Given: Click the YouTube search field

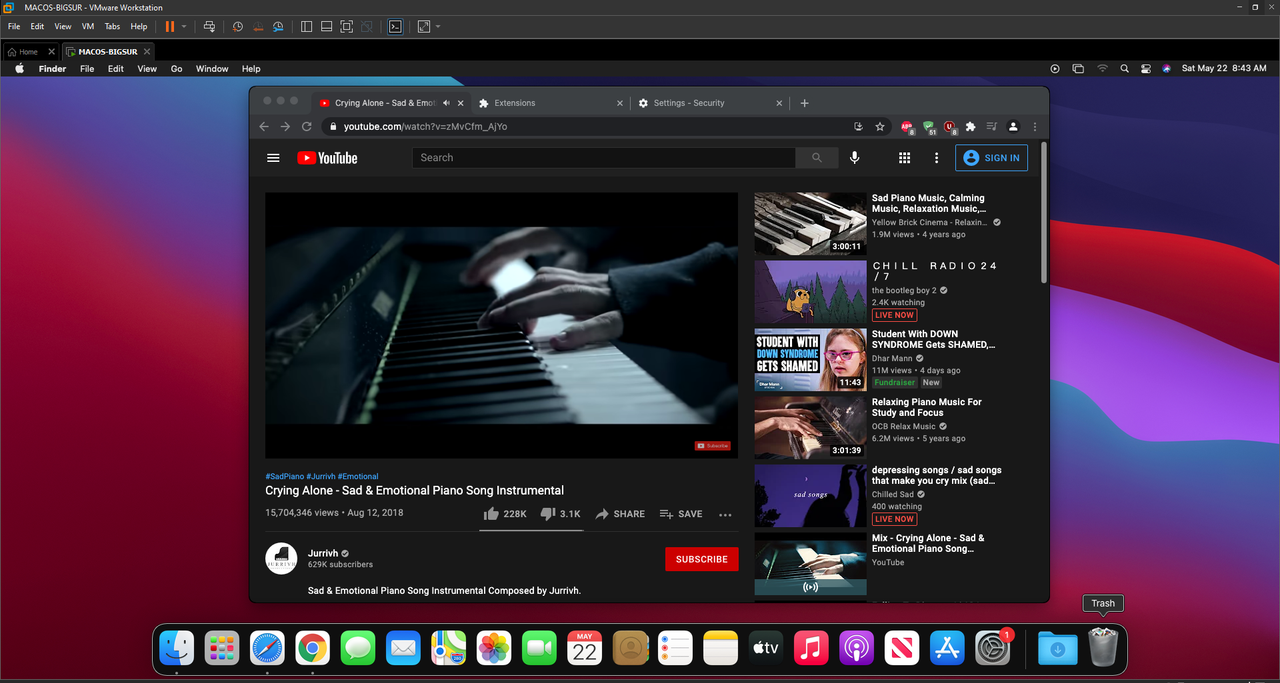Looking at the screenshot, I should pos(604,158).
